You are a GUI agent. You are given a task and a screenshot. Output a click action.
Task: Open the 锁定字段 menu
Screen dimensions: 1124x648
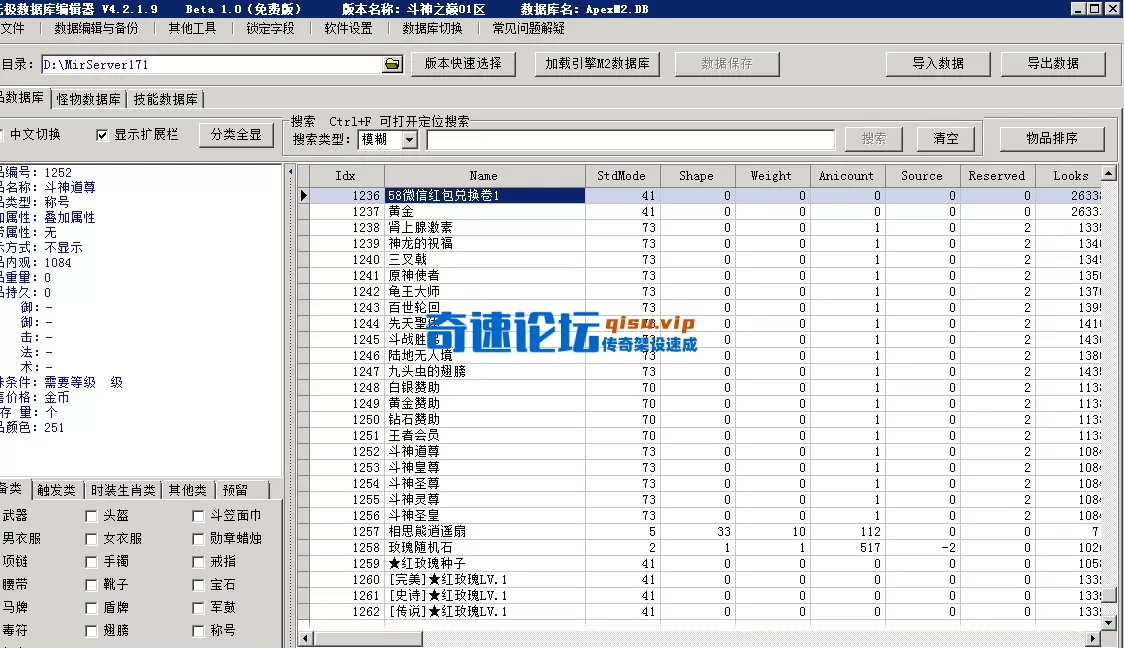(270, 29)
